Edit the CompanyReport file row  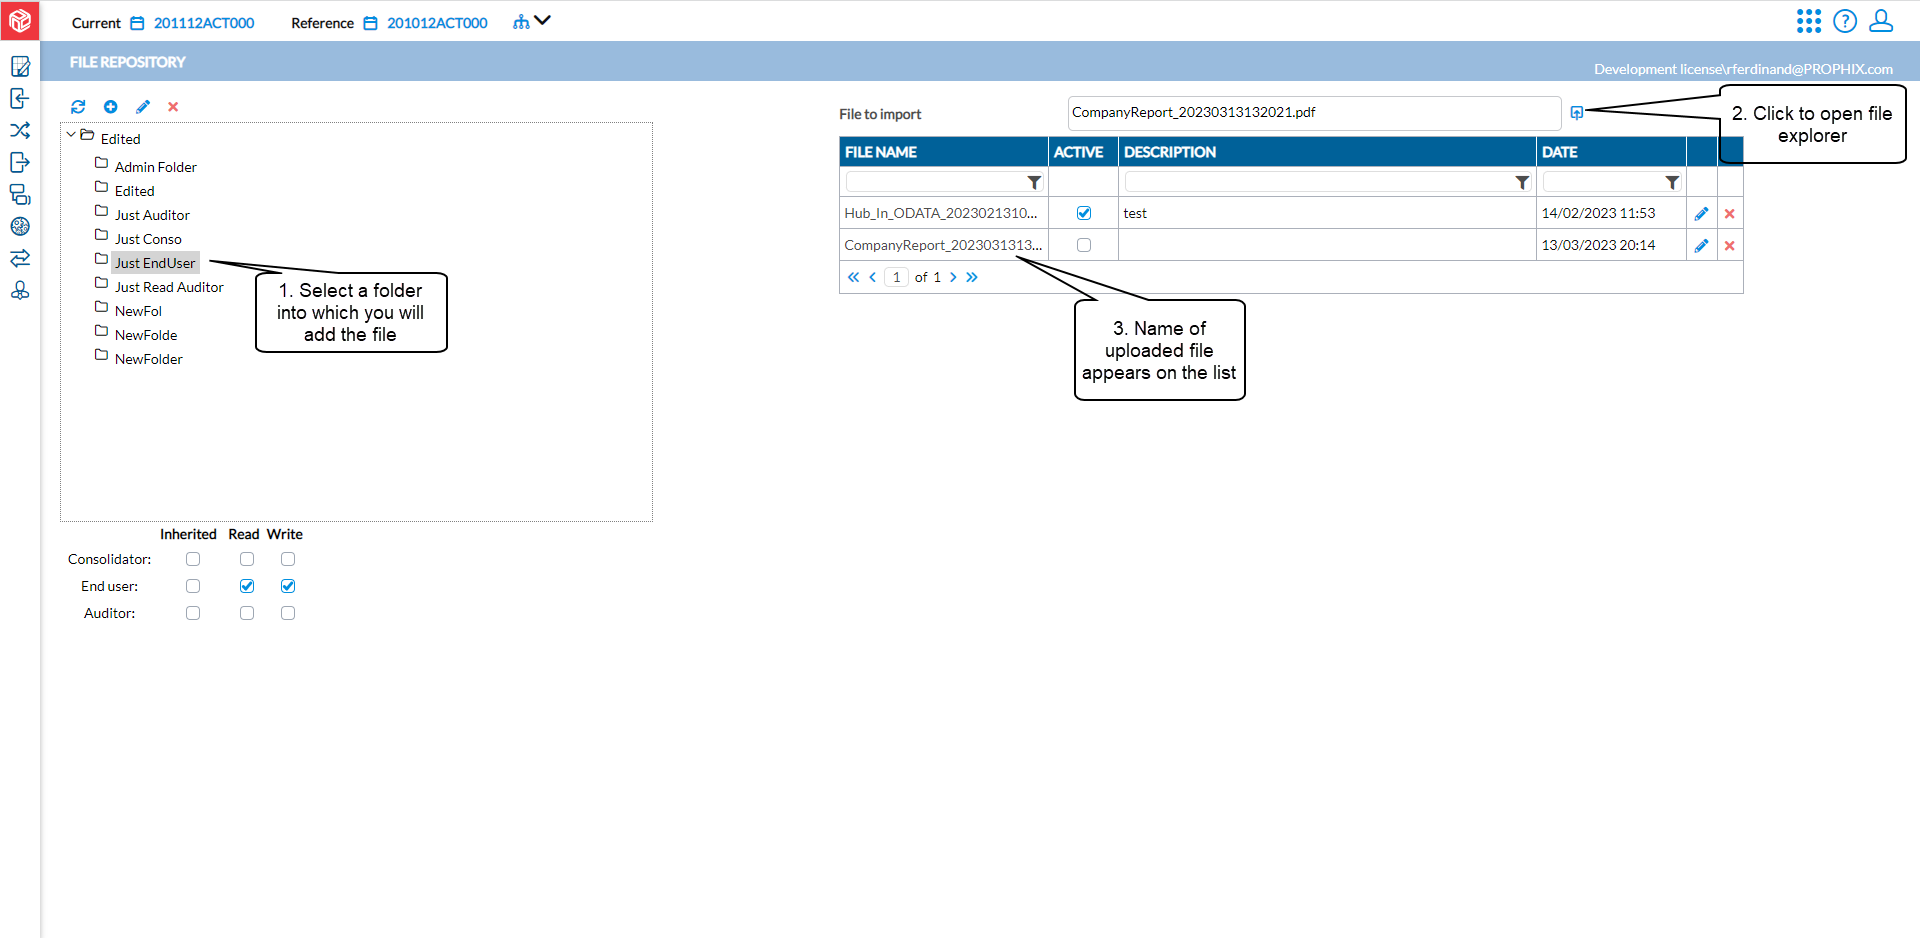tap(1701, 246)
